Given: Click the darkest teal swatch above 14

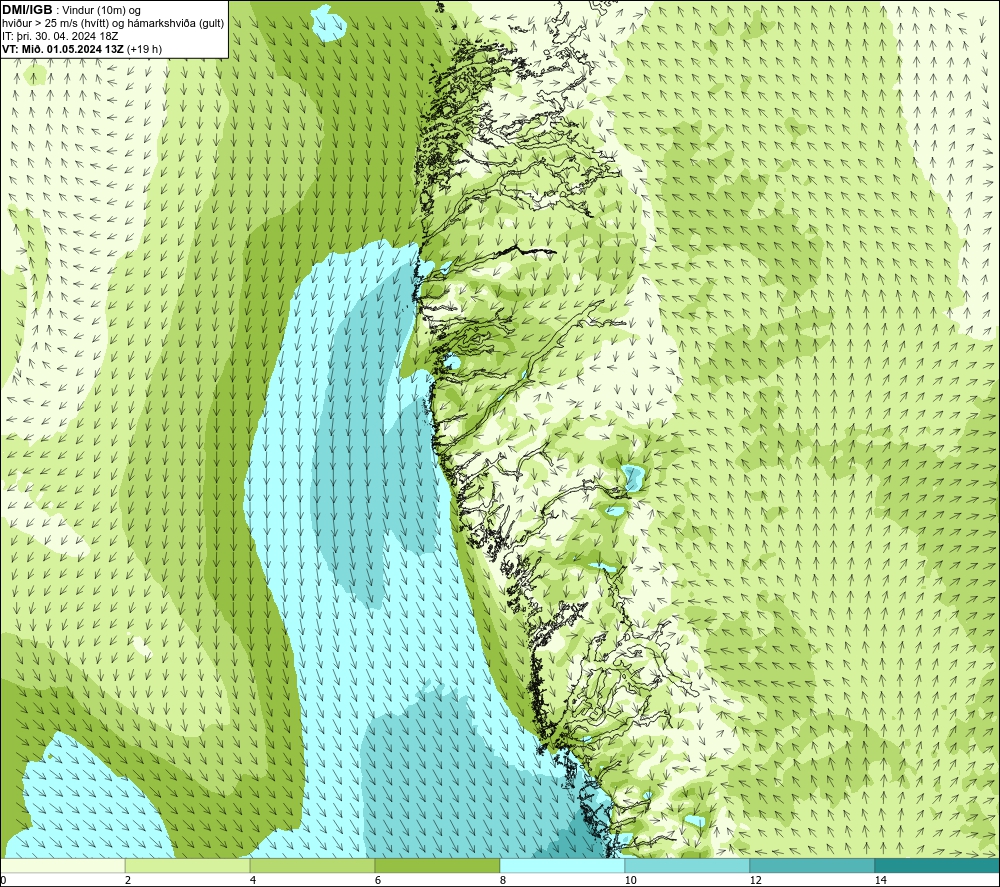Looking at the screenshot, I should [x=937, y=865].
